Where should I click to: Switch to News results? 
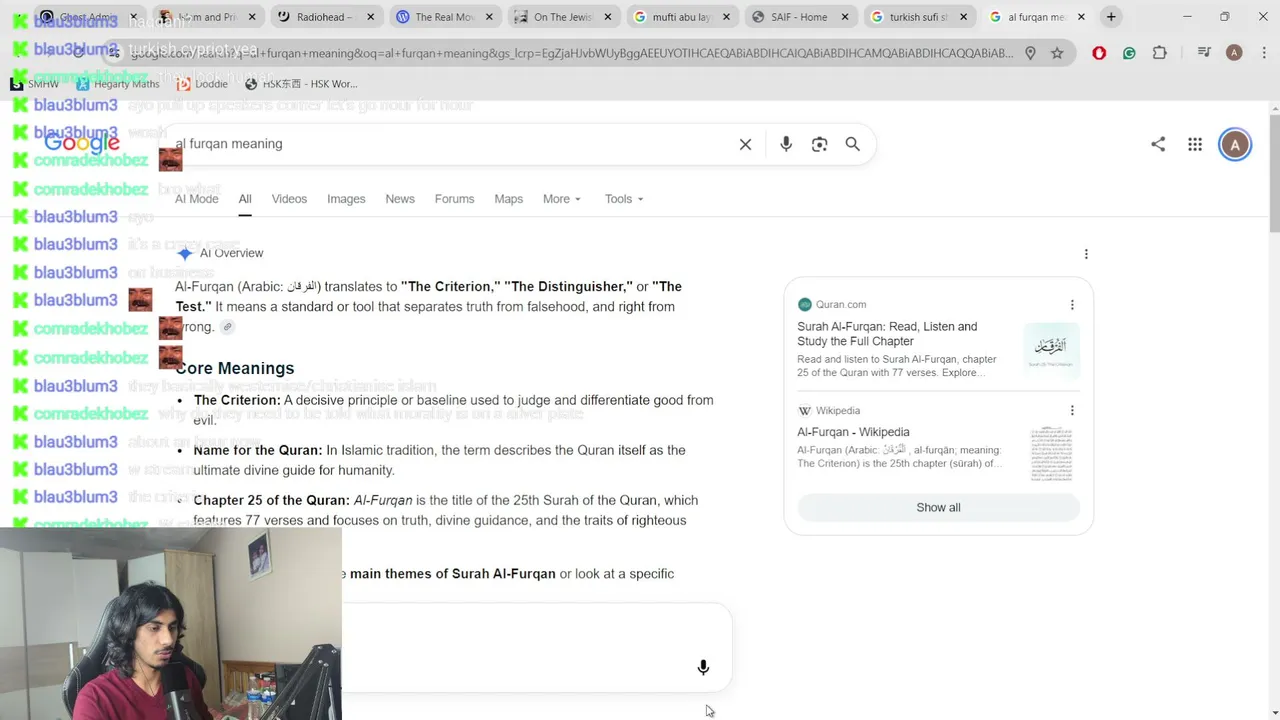(400, 199)
